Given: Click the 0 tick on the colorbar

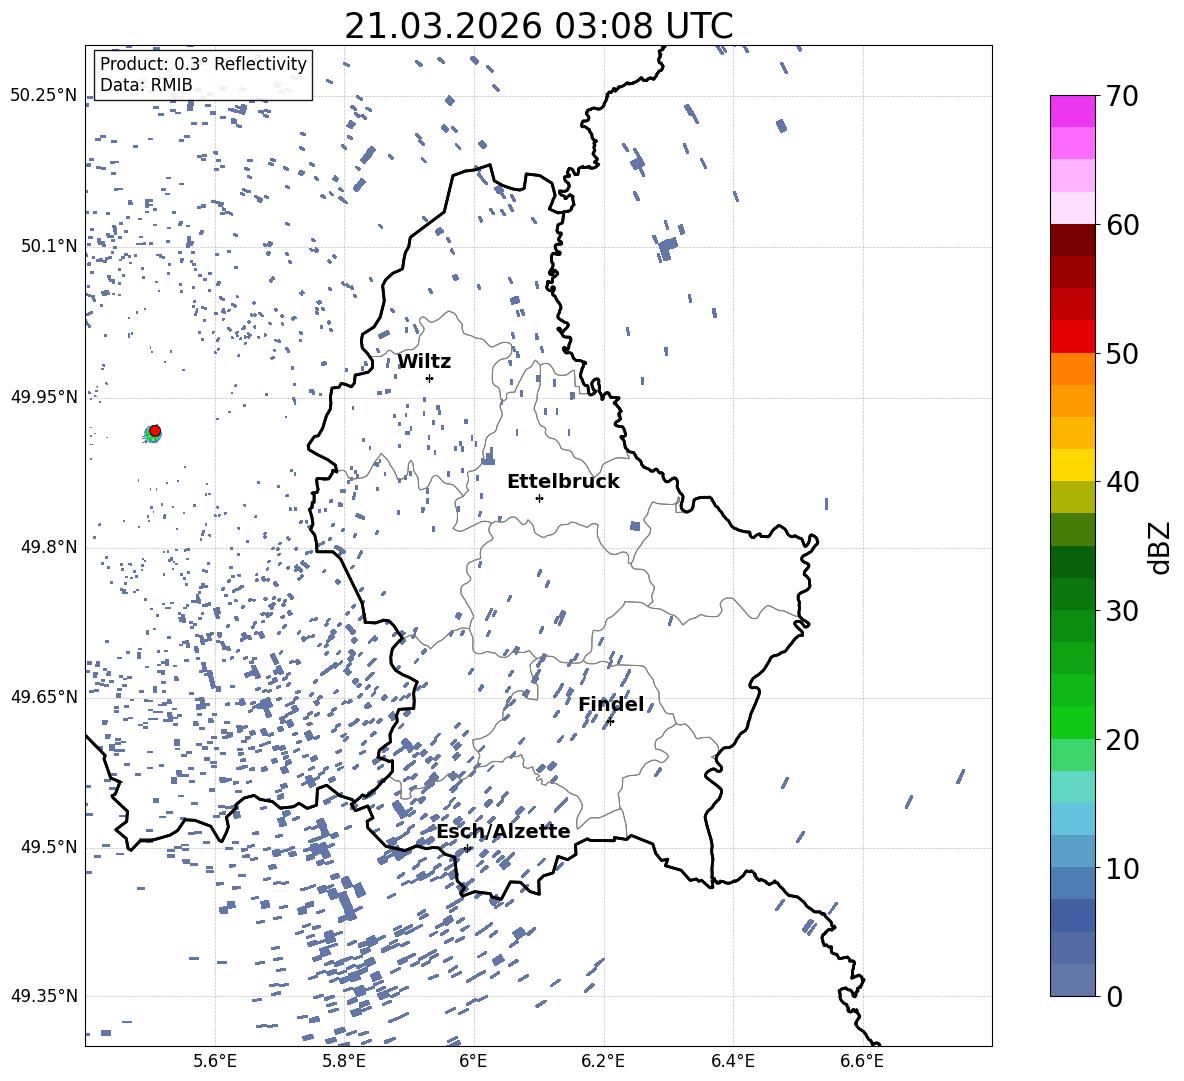Looking at the screenshot, I should 1114,996.
